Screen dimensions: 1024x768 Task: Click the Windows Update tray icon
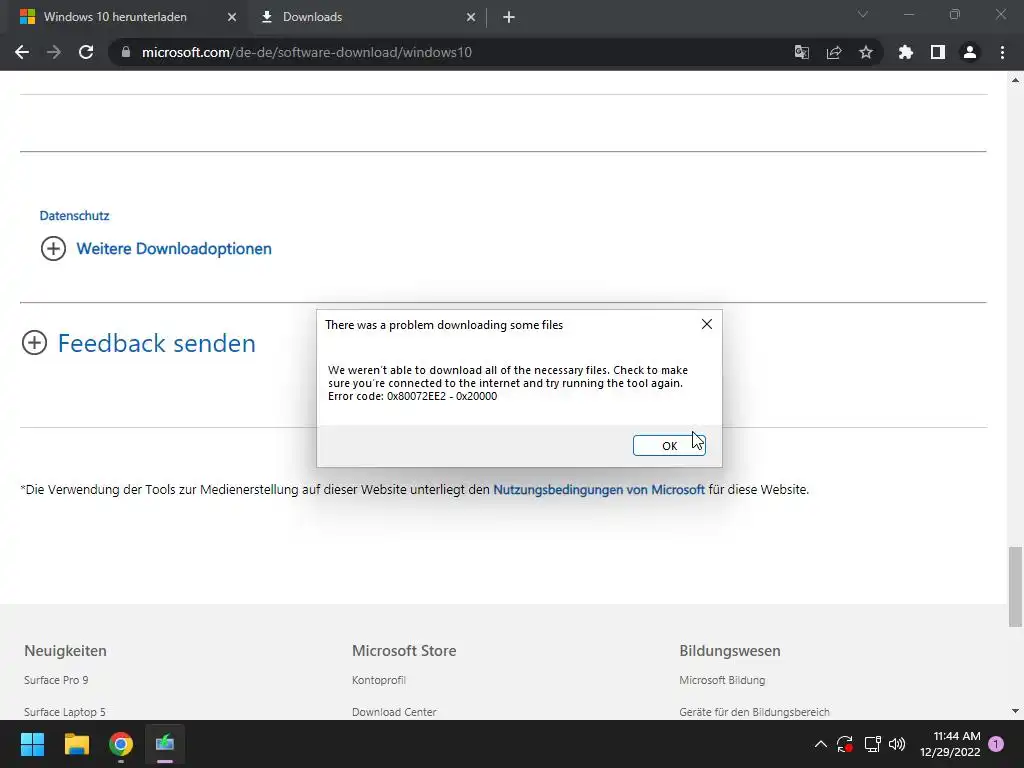pyautogui.click(x=845, y=744)
